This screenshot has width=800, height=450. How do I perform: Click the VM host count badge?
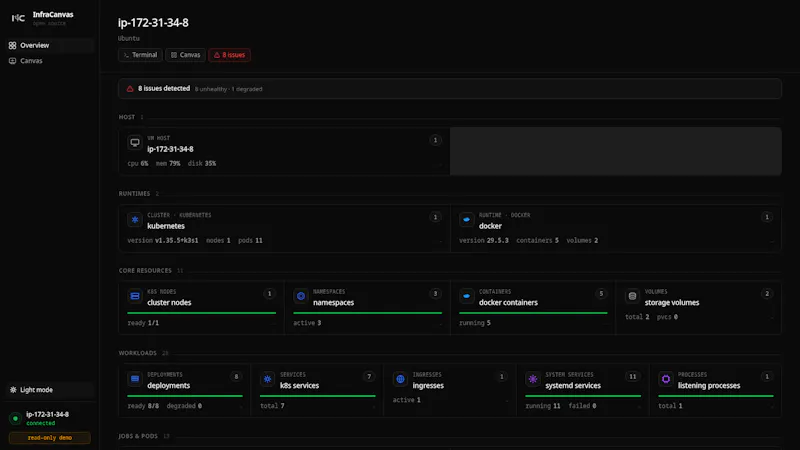pyautogui.click(x=435, y=140)
